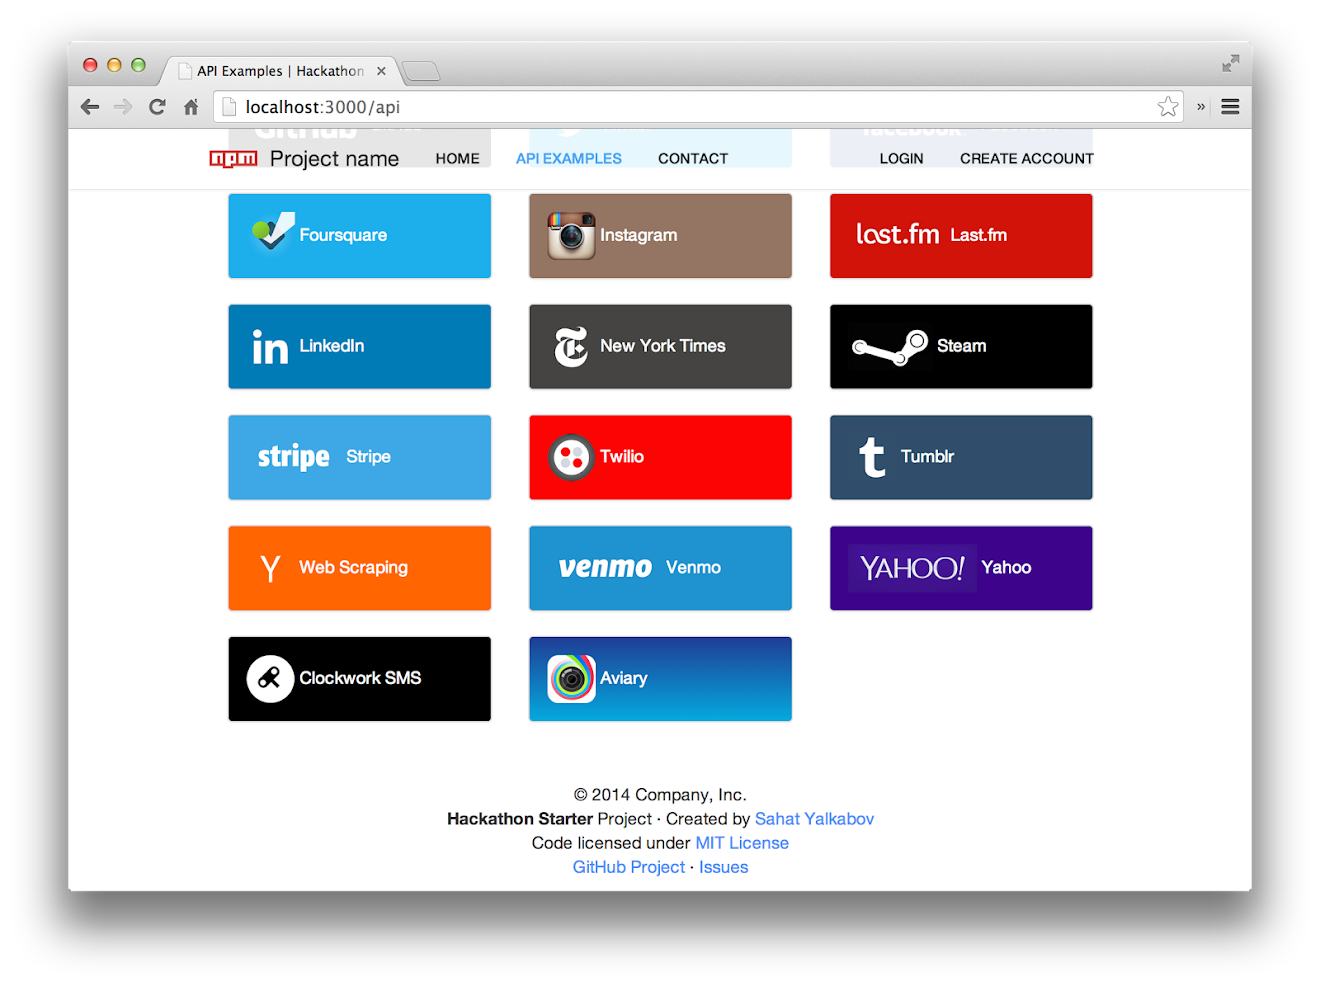Open the CREATE ACCOUNT nav item

pos(1027,159)
